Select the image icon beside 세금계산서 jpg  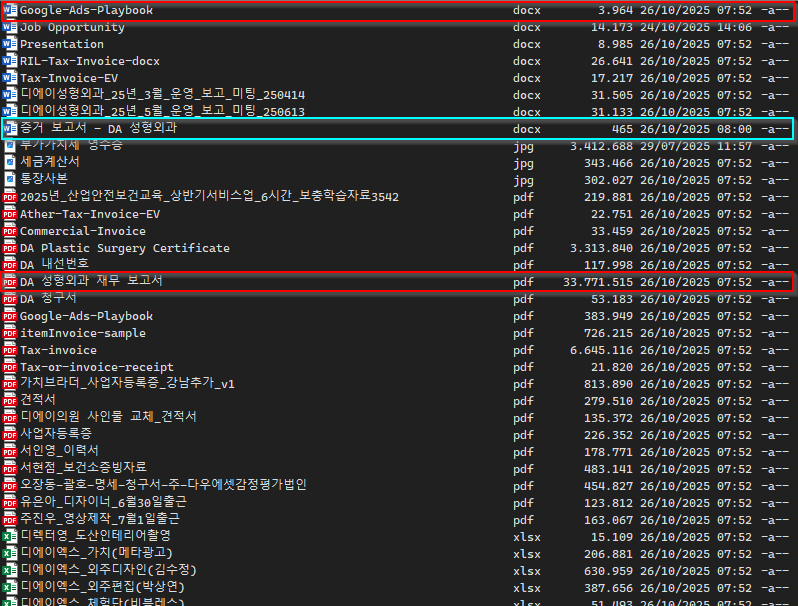pos(10,162)
